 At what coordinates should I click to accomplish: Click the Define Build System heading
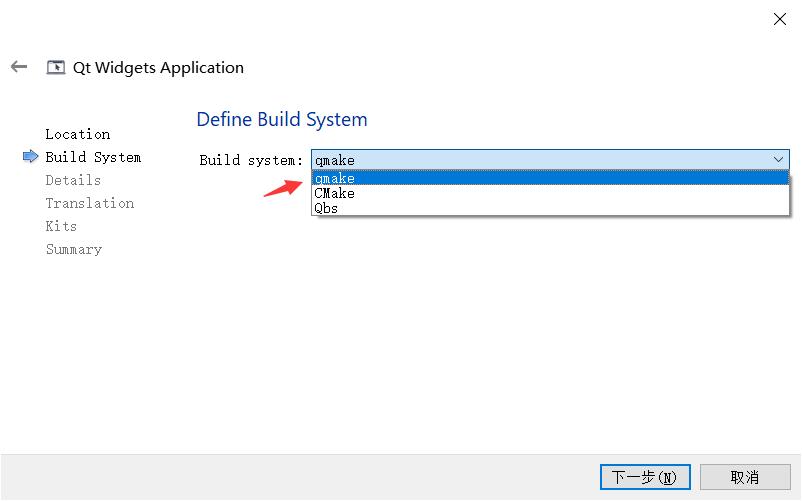pyautogui.click(x=282, y=120)
